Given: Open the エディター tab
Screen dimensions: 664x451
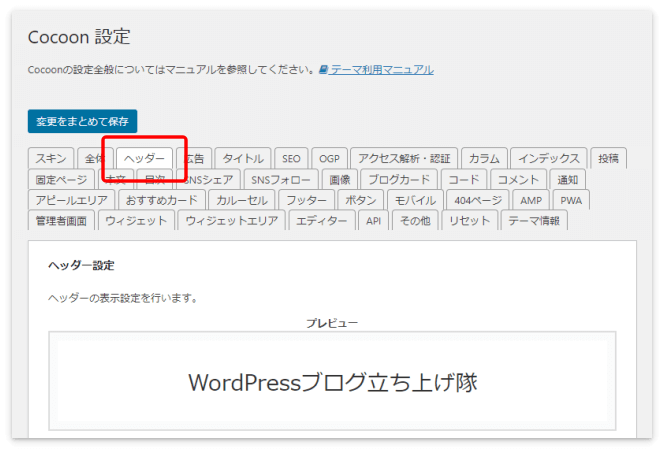Looking at the screenshot, I should coord(322,220).
